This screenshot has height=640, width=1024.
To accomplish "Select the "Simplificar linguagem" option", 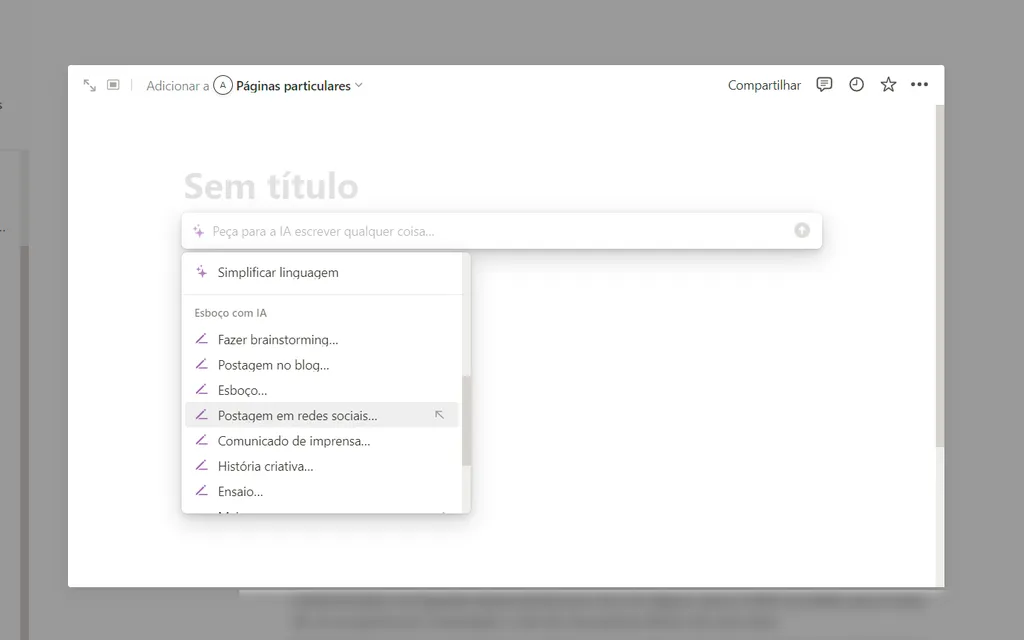I will click(278, 272).
